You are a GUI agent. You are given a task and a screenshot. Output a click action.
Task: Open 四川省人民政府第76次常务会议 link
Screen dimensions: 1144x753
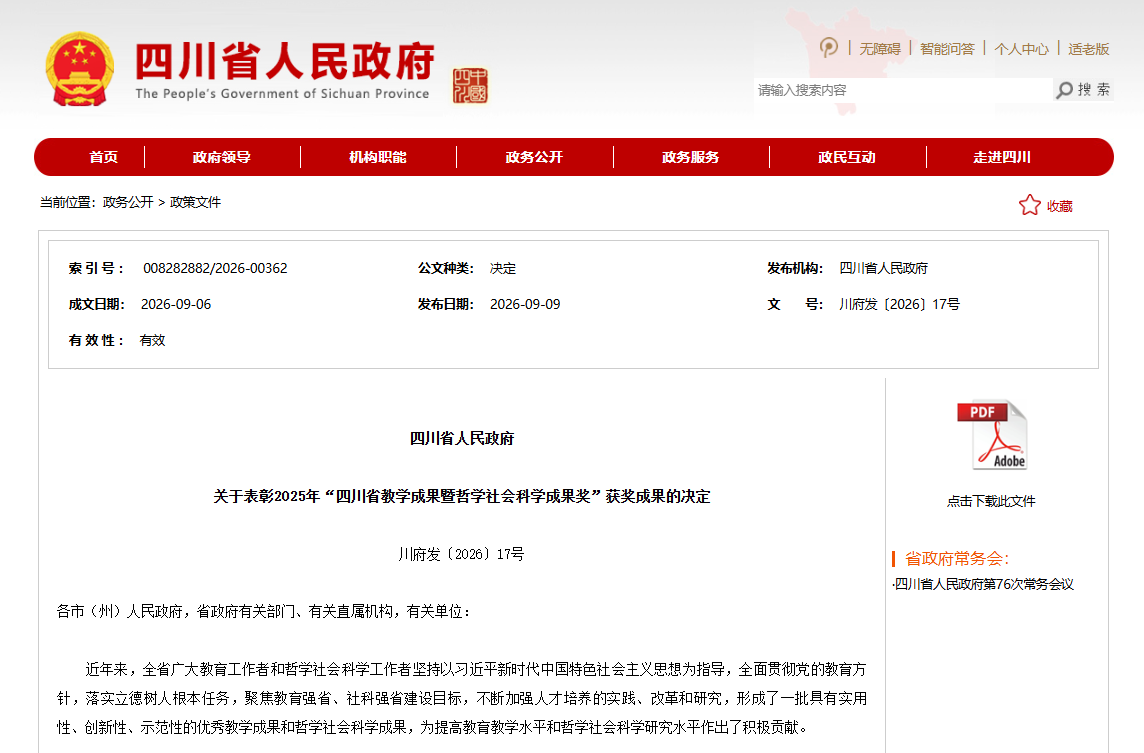983,584
